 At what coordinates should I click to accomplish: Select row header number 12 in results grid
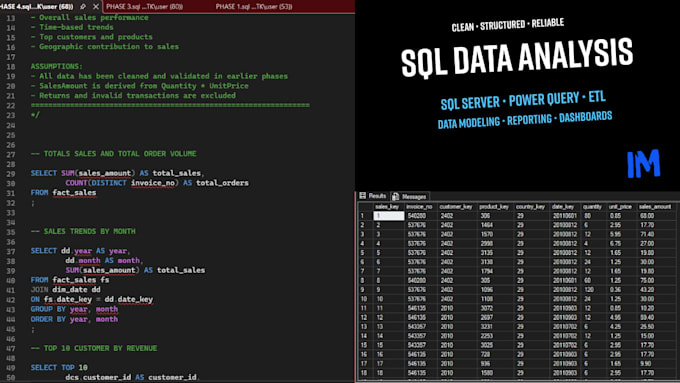point(363,318)
